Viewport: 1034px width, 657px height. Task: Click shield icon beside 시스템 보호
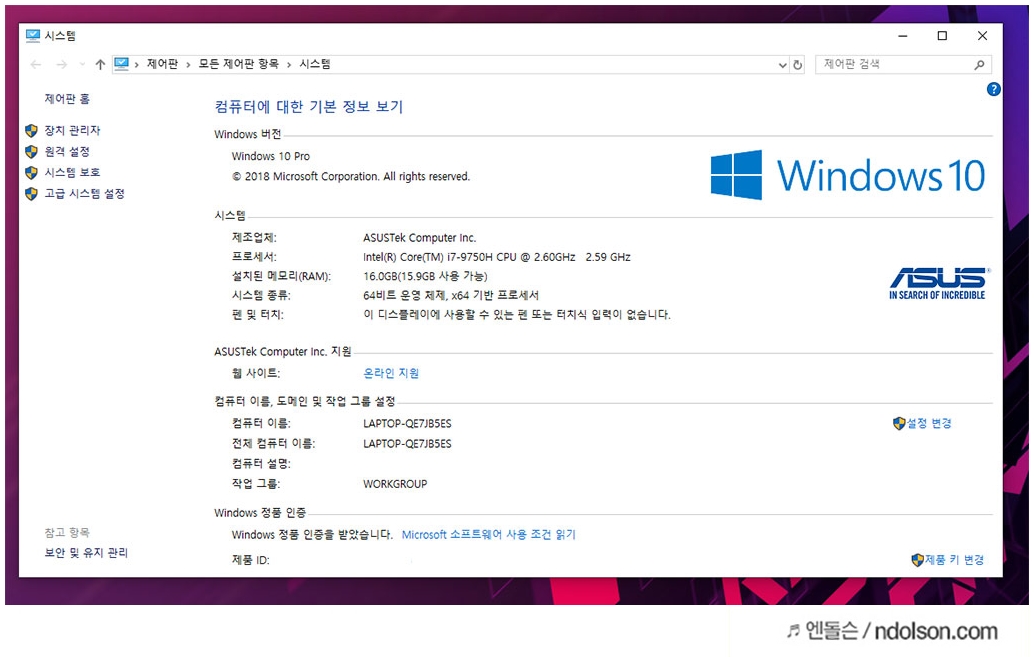31,173
